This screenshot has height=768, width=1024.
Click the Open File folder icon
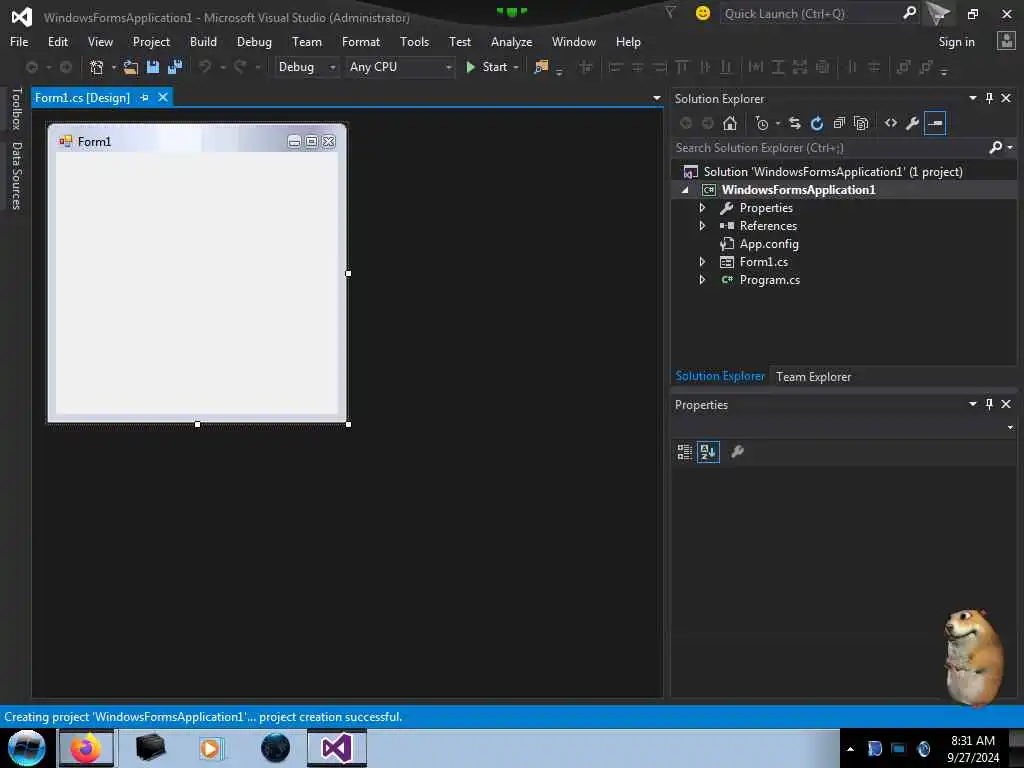click(131, 67)
